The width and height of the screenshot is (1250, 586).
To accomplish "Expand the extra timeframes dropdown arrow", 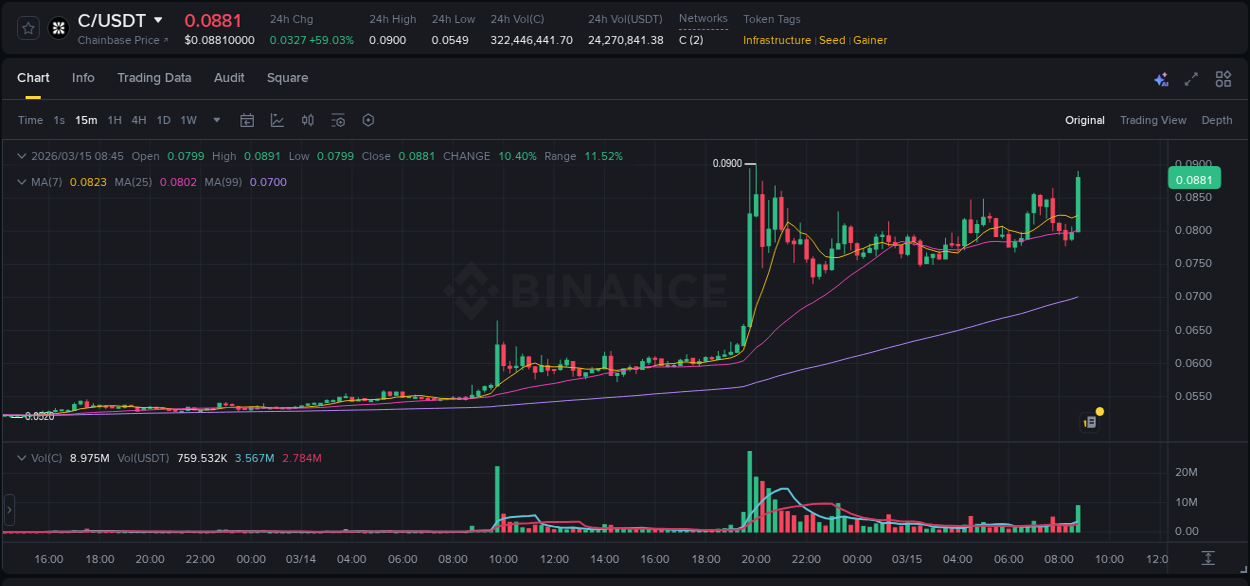I will point(216,120).
